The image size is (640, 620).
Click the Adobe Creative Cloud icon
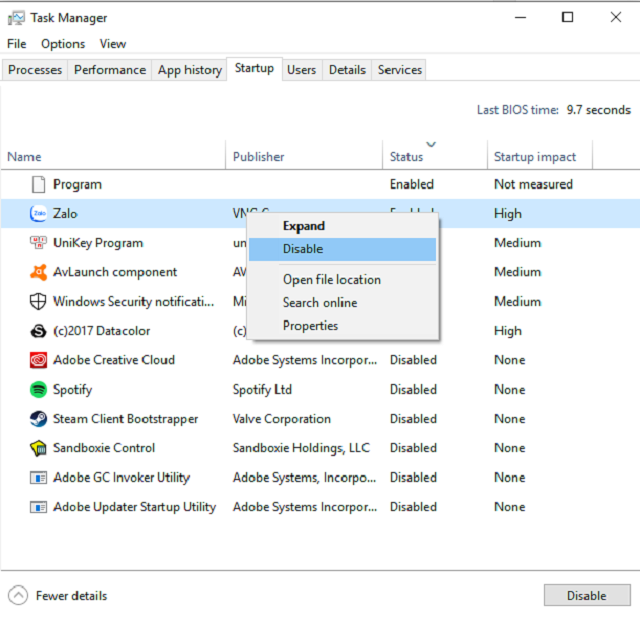pos(38,360)
